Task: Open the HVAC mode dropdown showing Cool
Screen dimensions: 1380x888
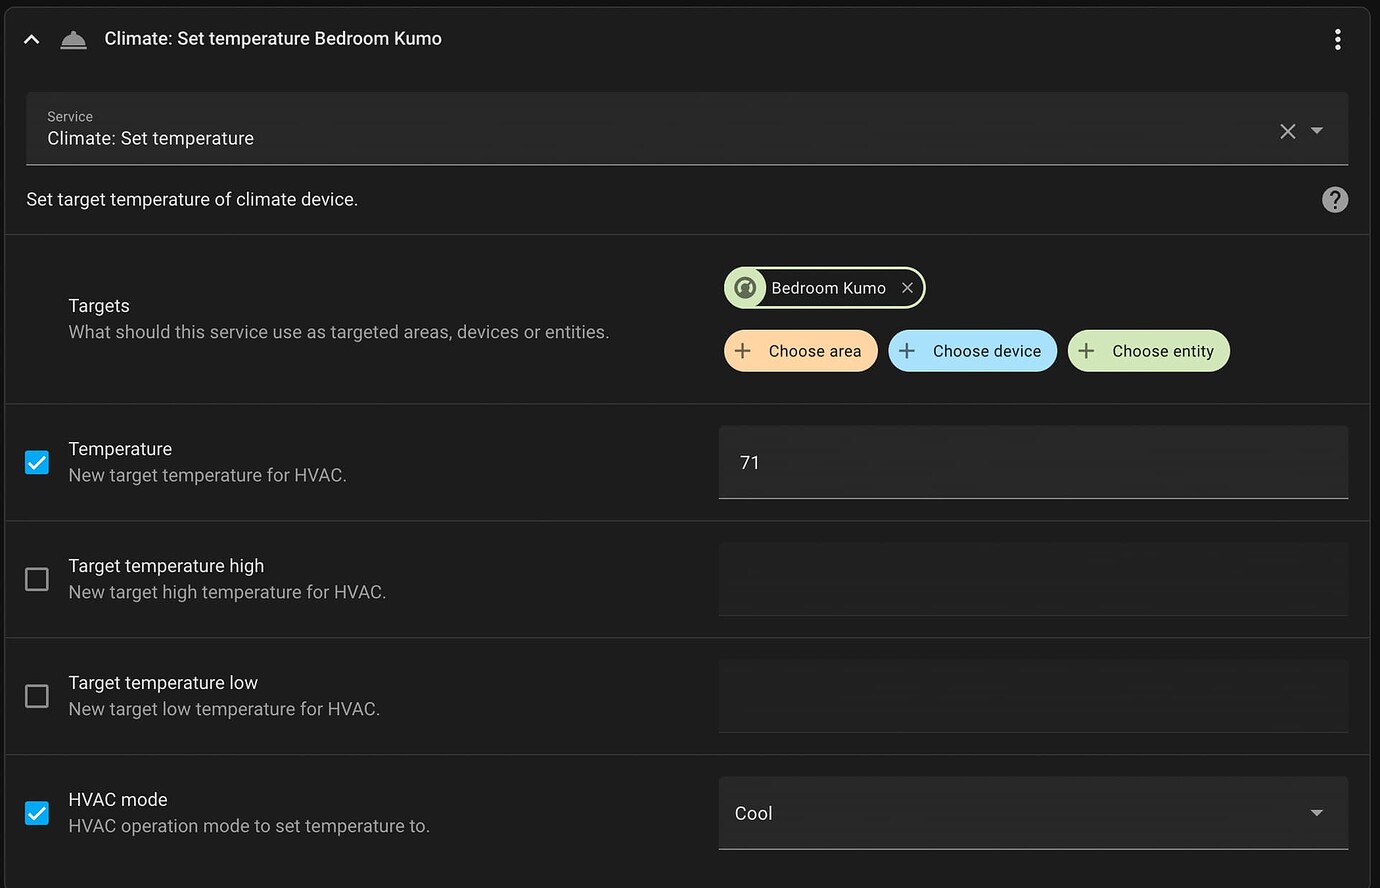Action: coord(1316,813)
